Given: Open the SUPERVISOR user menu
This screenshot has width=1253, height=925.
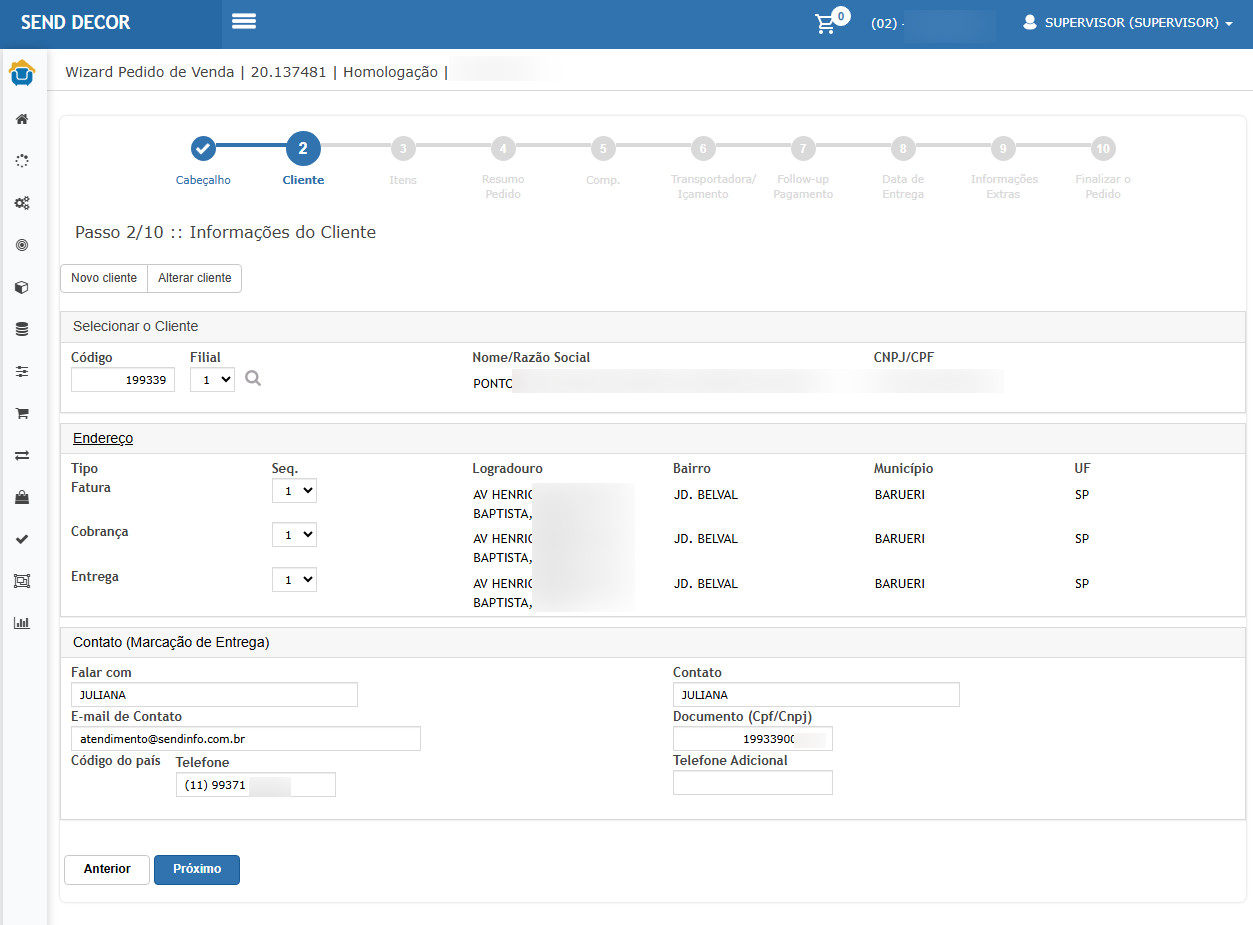Looking at the screenshot, I should click(x=1127, y=23).
